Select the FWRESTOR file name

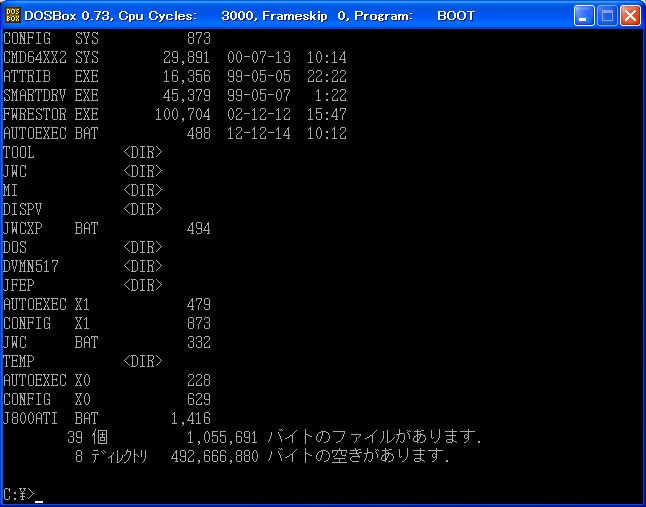point(35,114)
